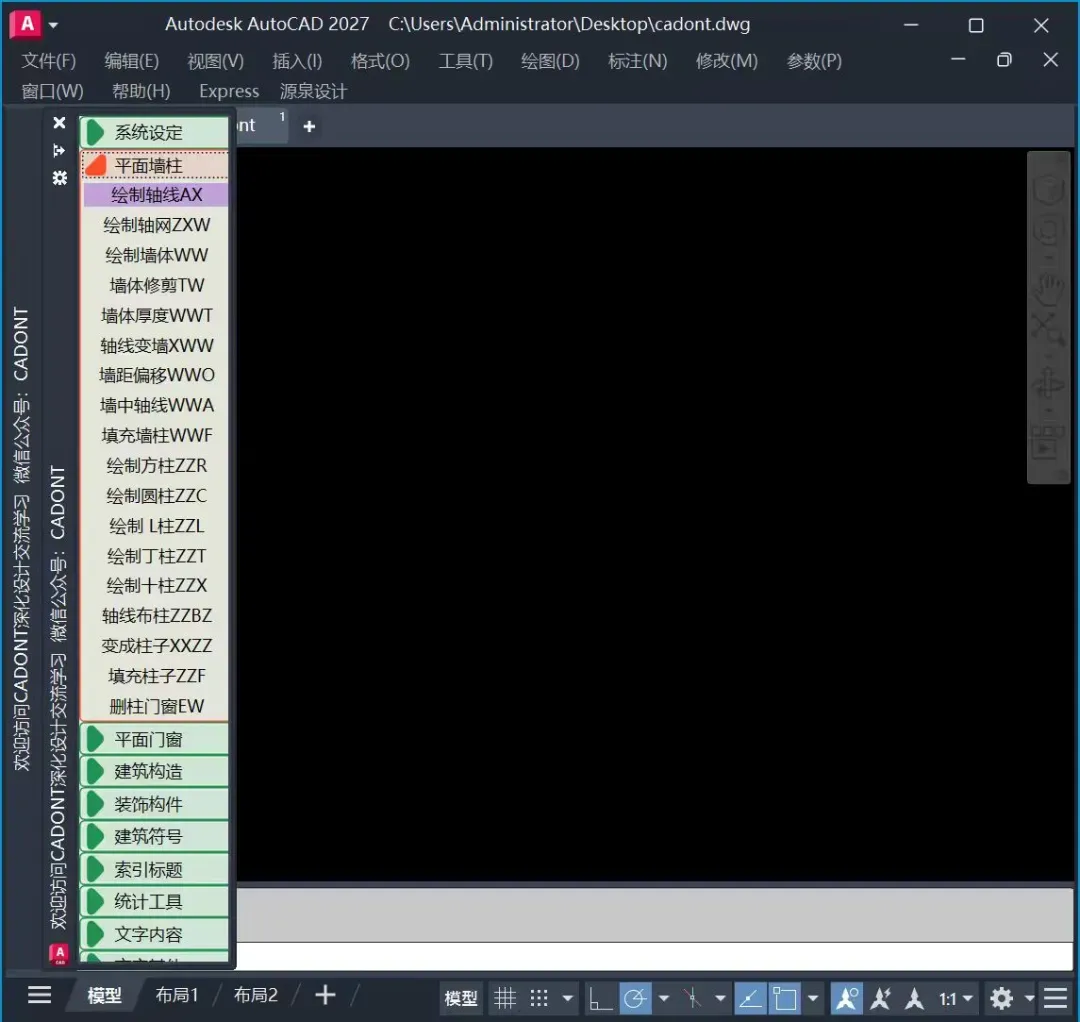The height and width of the screenshot is (1022, 1080).
Task: Run the 绘制方柱ZZR command
Action: pos(156,466)
